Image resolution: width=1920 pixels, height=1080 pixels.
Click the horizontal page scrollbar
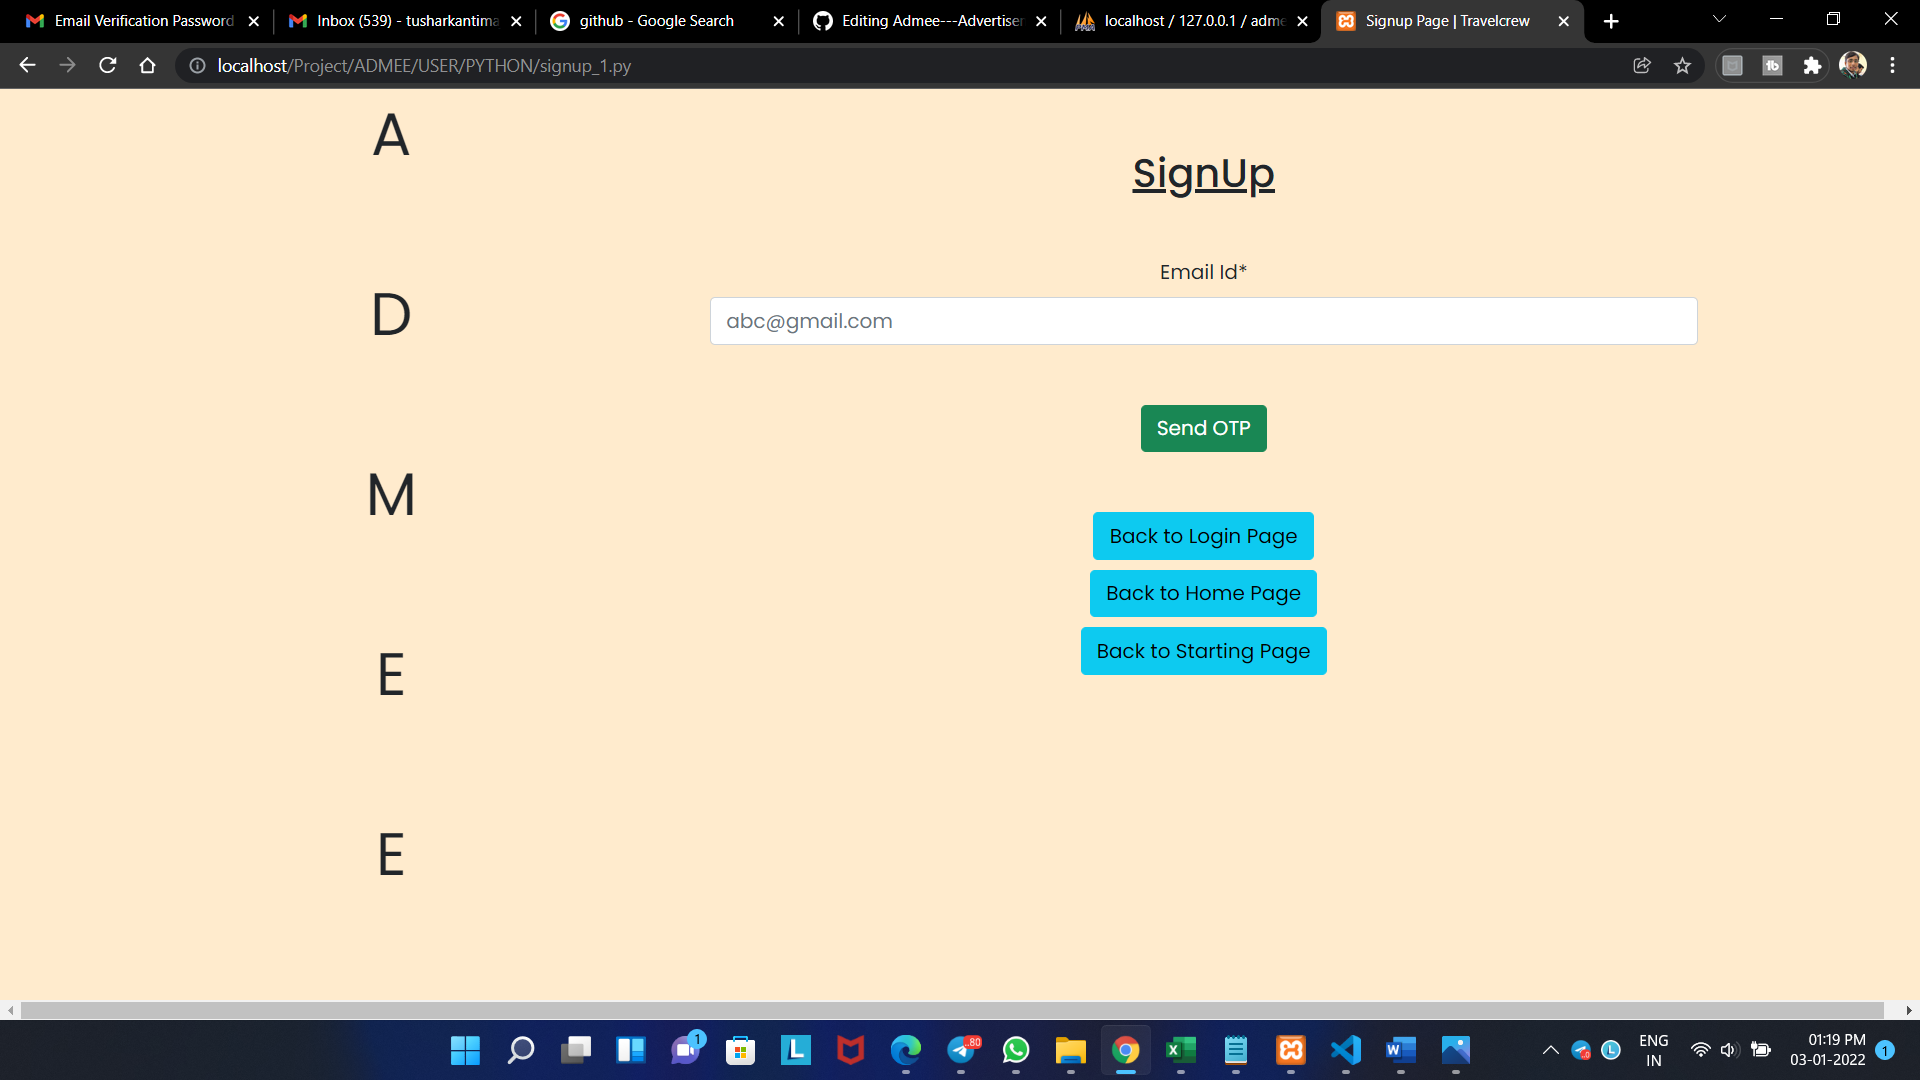tap(952, 1011)
